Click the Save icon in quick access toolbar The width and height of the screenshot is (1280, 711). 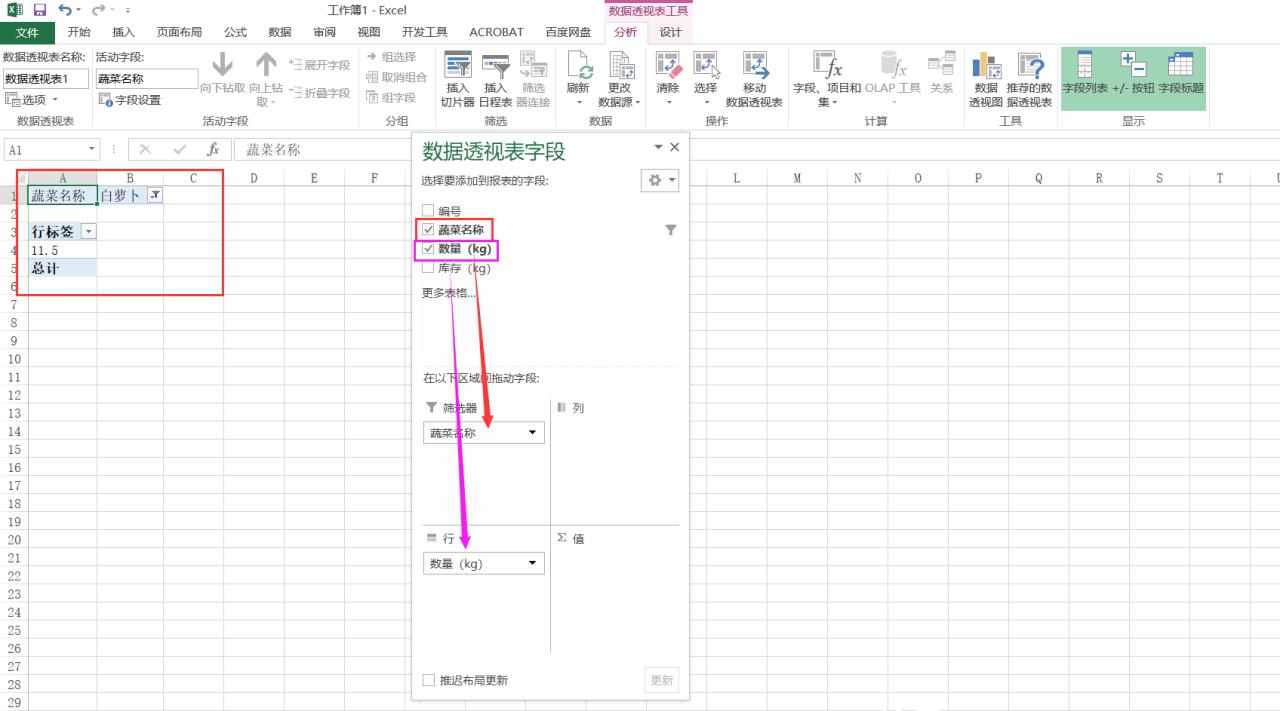click(x=40, y=10)
